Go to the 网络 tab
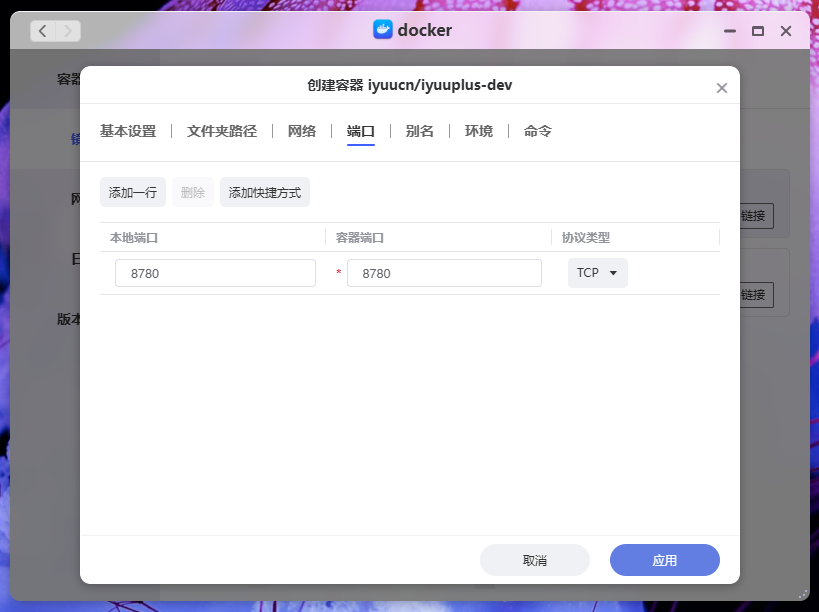This screenshot has height=612, width=819. pyautogui.click(x=302, y=131)
